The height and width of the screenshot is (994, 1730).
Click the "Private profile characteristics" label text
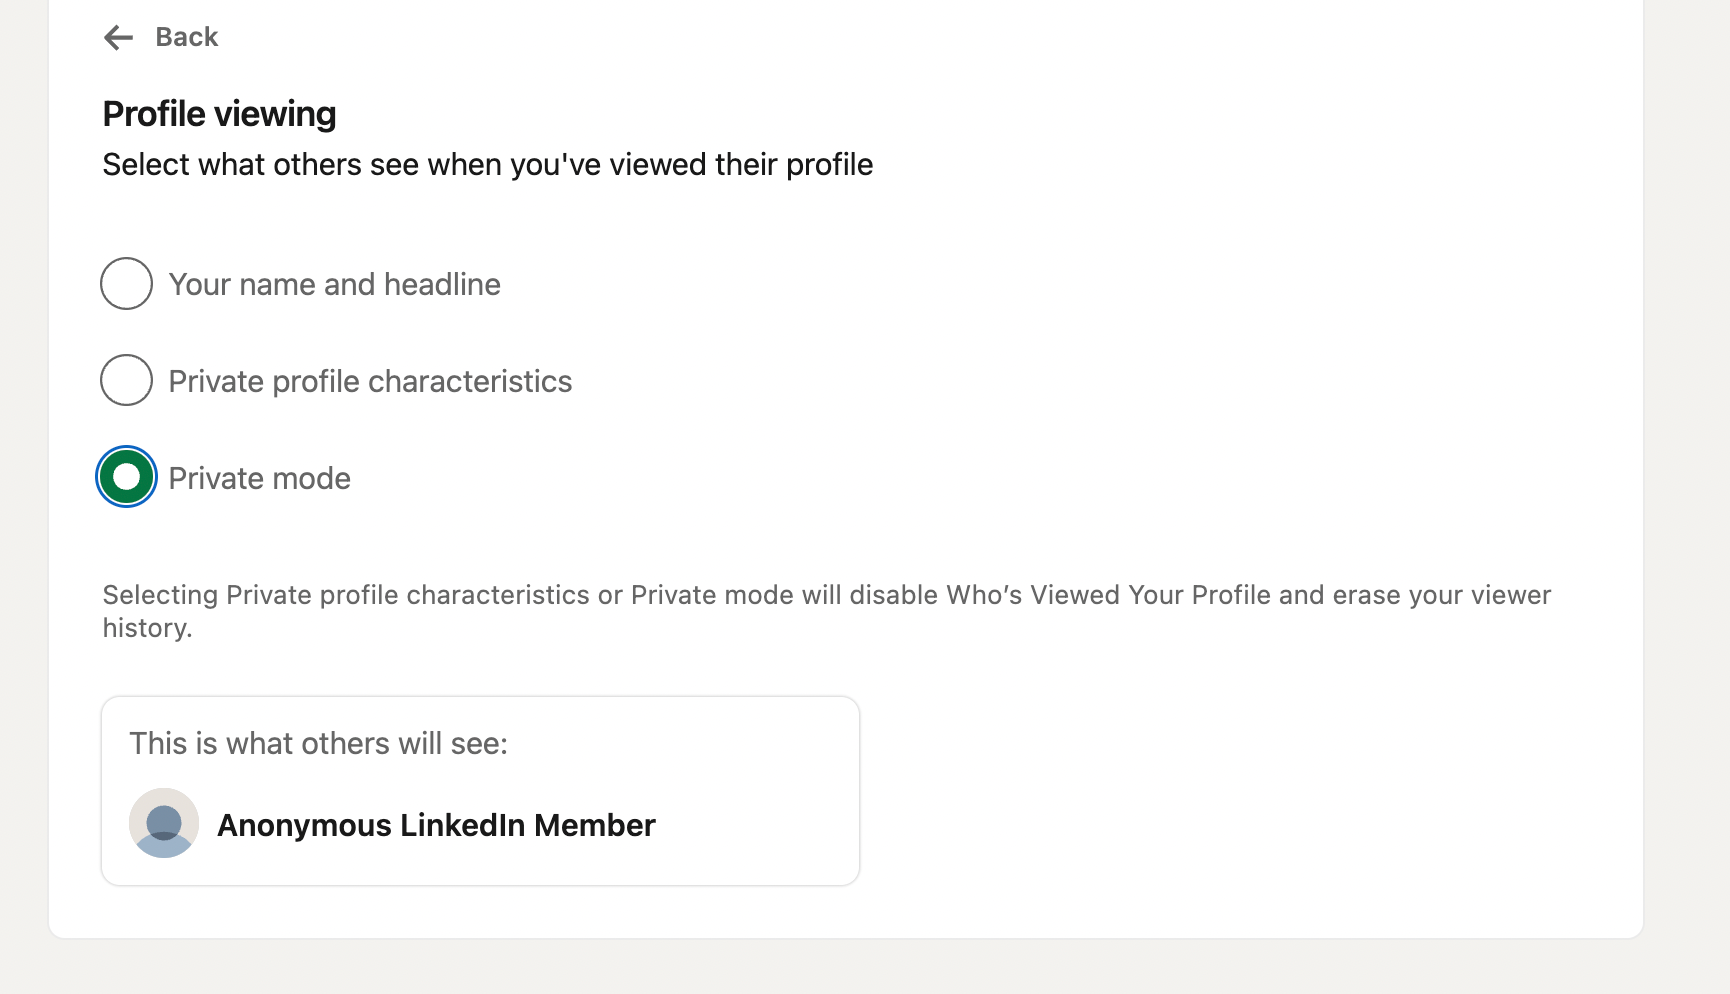370,382
